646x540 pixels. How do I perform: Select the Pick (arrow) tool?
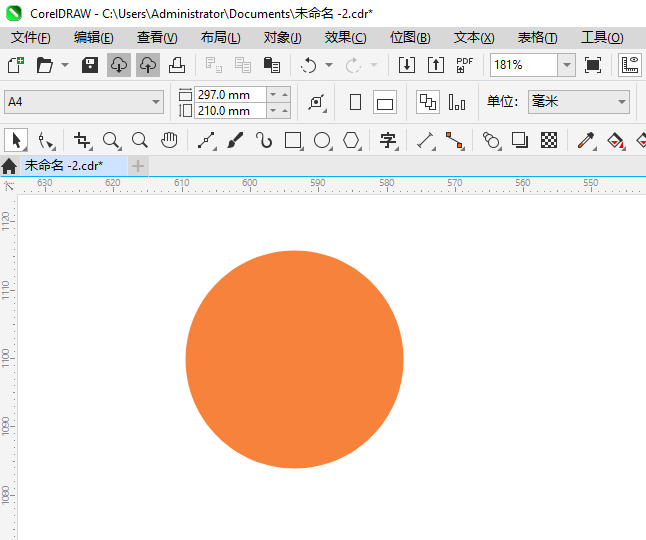(15, 140)
